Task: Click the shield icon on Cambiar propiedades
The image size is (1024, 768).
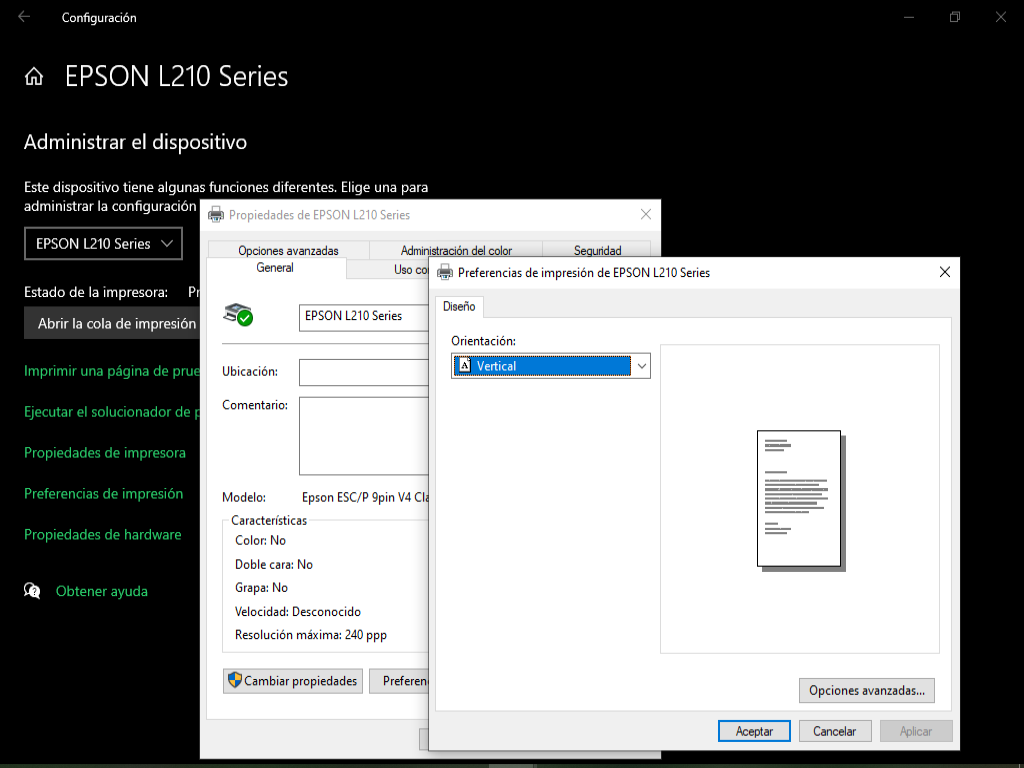Action: [x=234, y=680]
